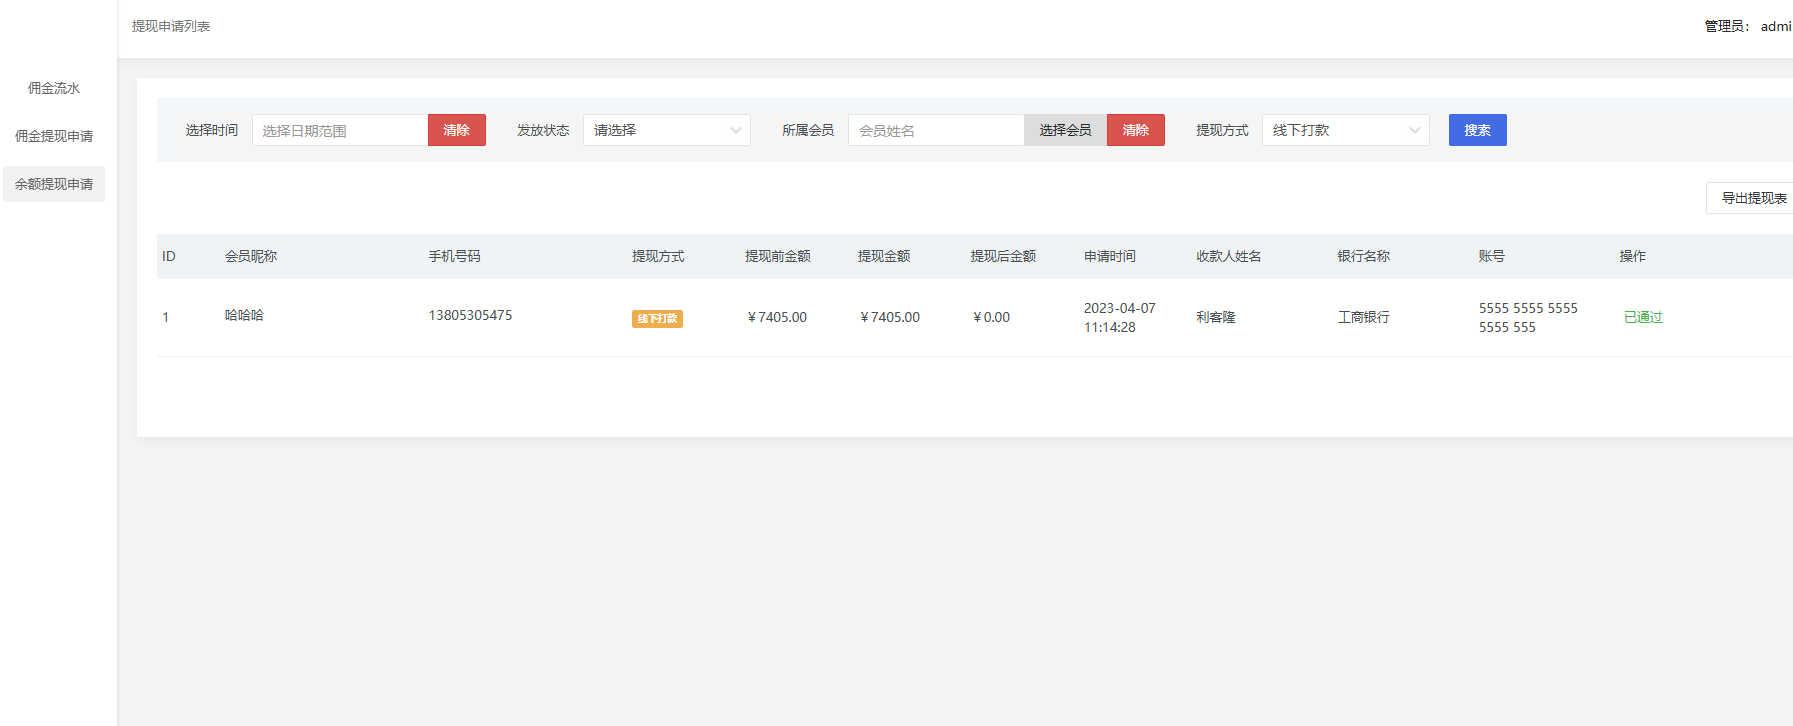
Task: Click the 选择日期范围 date input field
Action: point(340,130)
